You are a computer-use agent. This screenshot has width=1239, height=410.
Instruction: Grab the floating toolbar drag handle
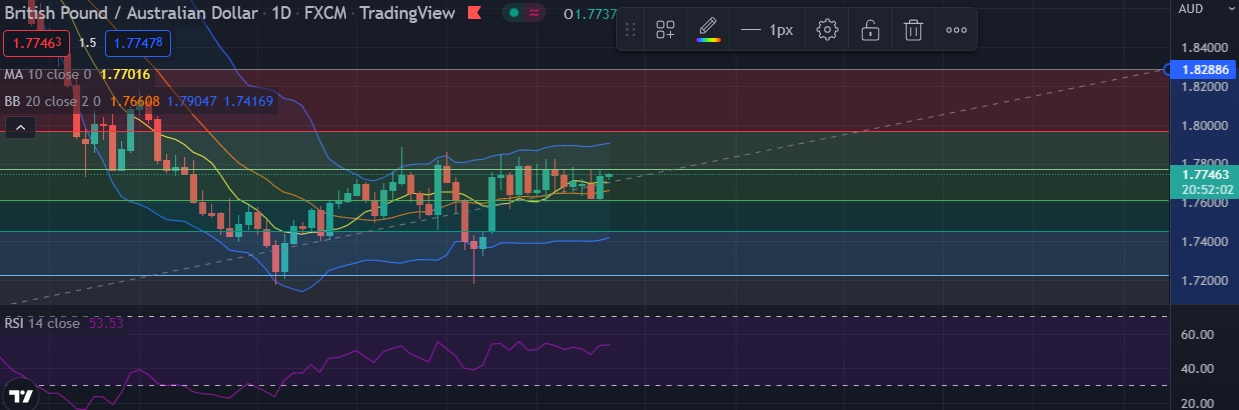(630, 30)
